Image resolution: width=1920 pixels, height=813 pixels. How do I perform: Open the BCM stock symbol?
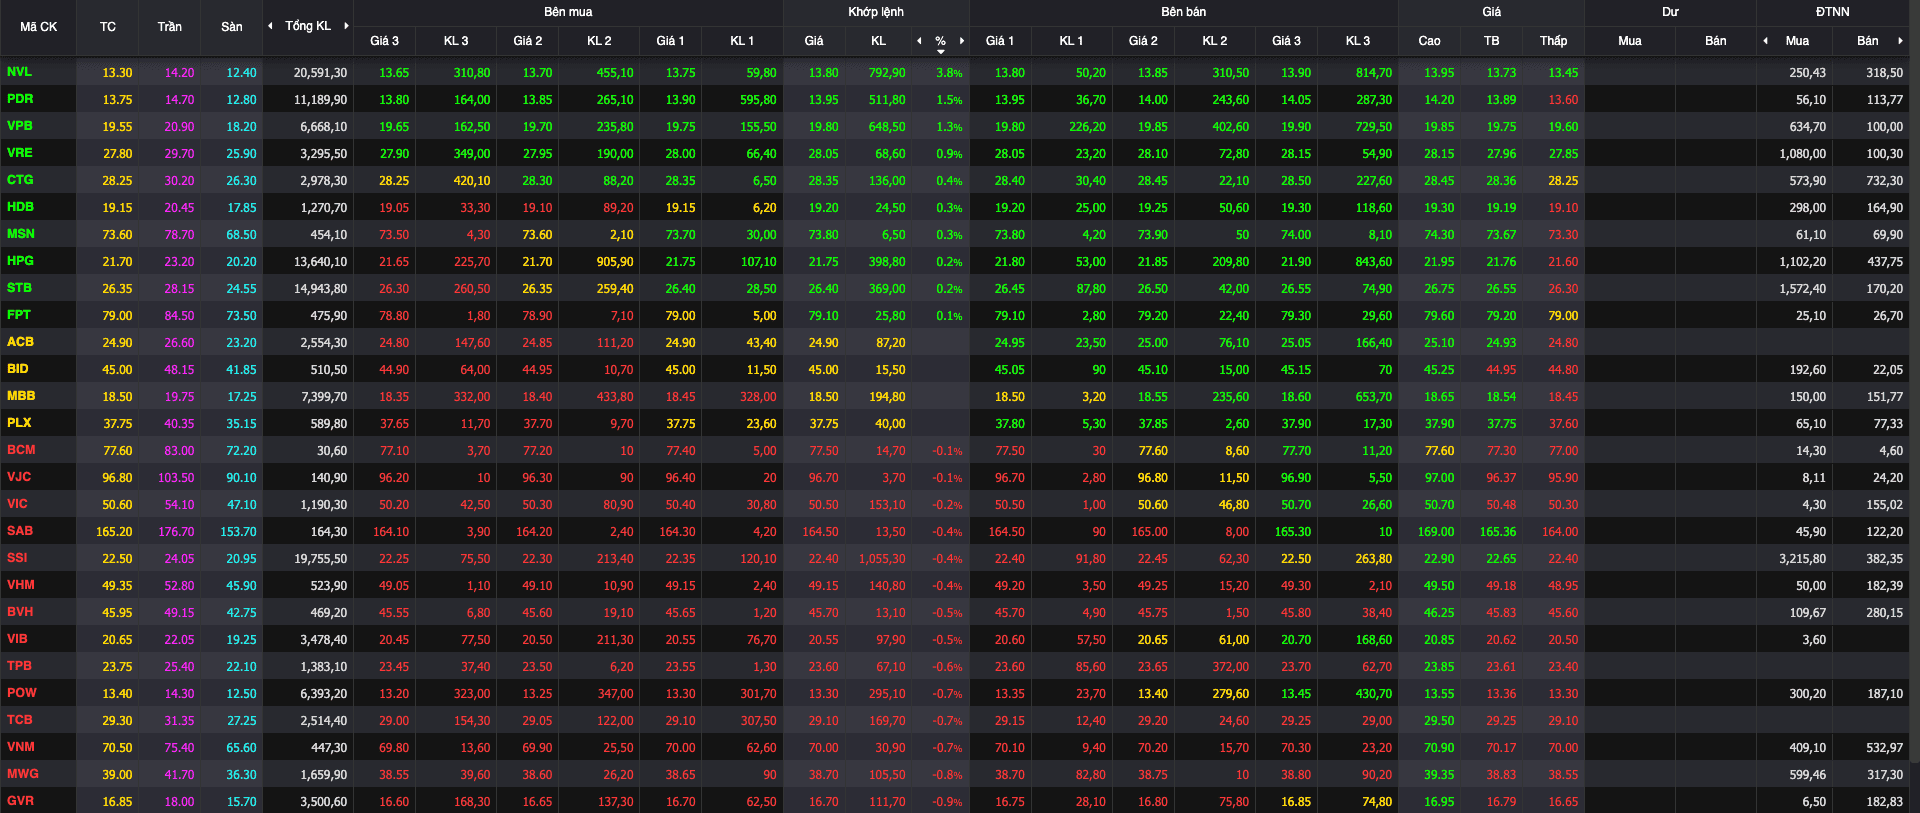tap(21, 450)
